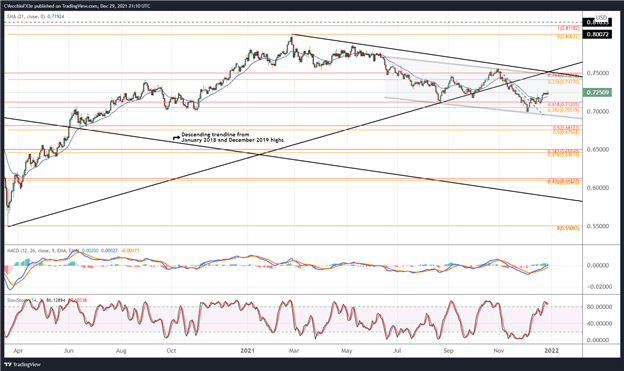
Task: Click the Apr marker on the time axis
Action: [18, 351]
